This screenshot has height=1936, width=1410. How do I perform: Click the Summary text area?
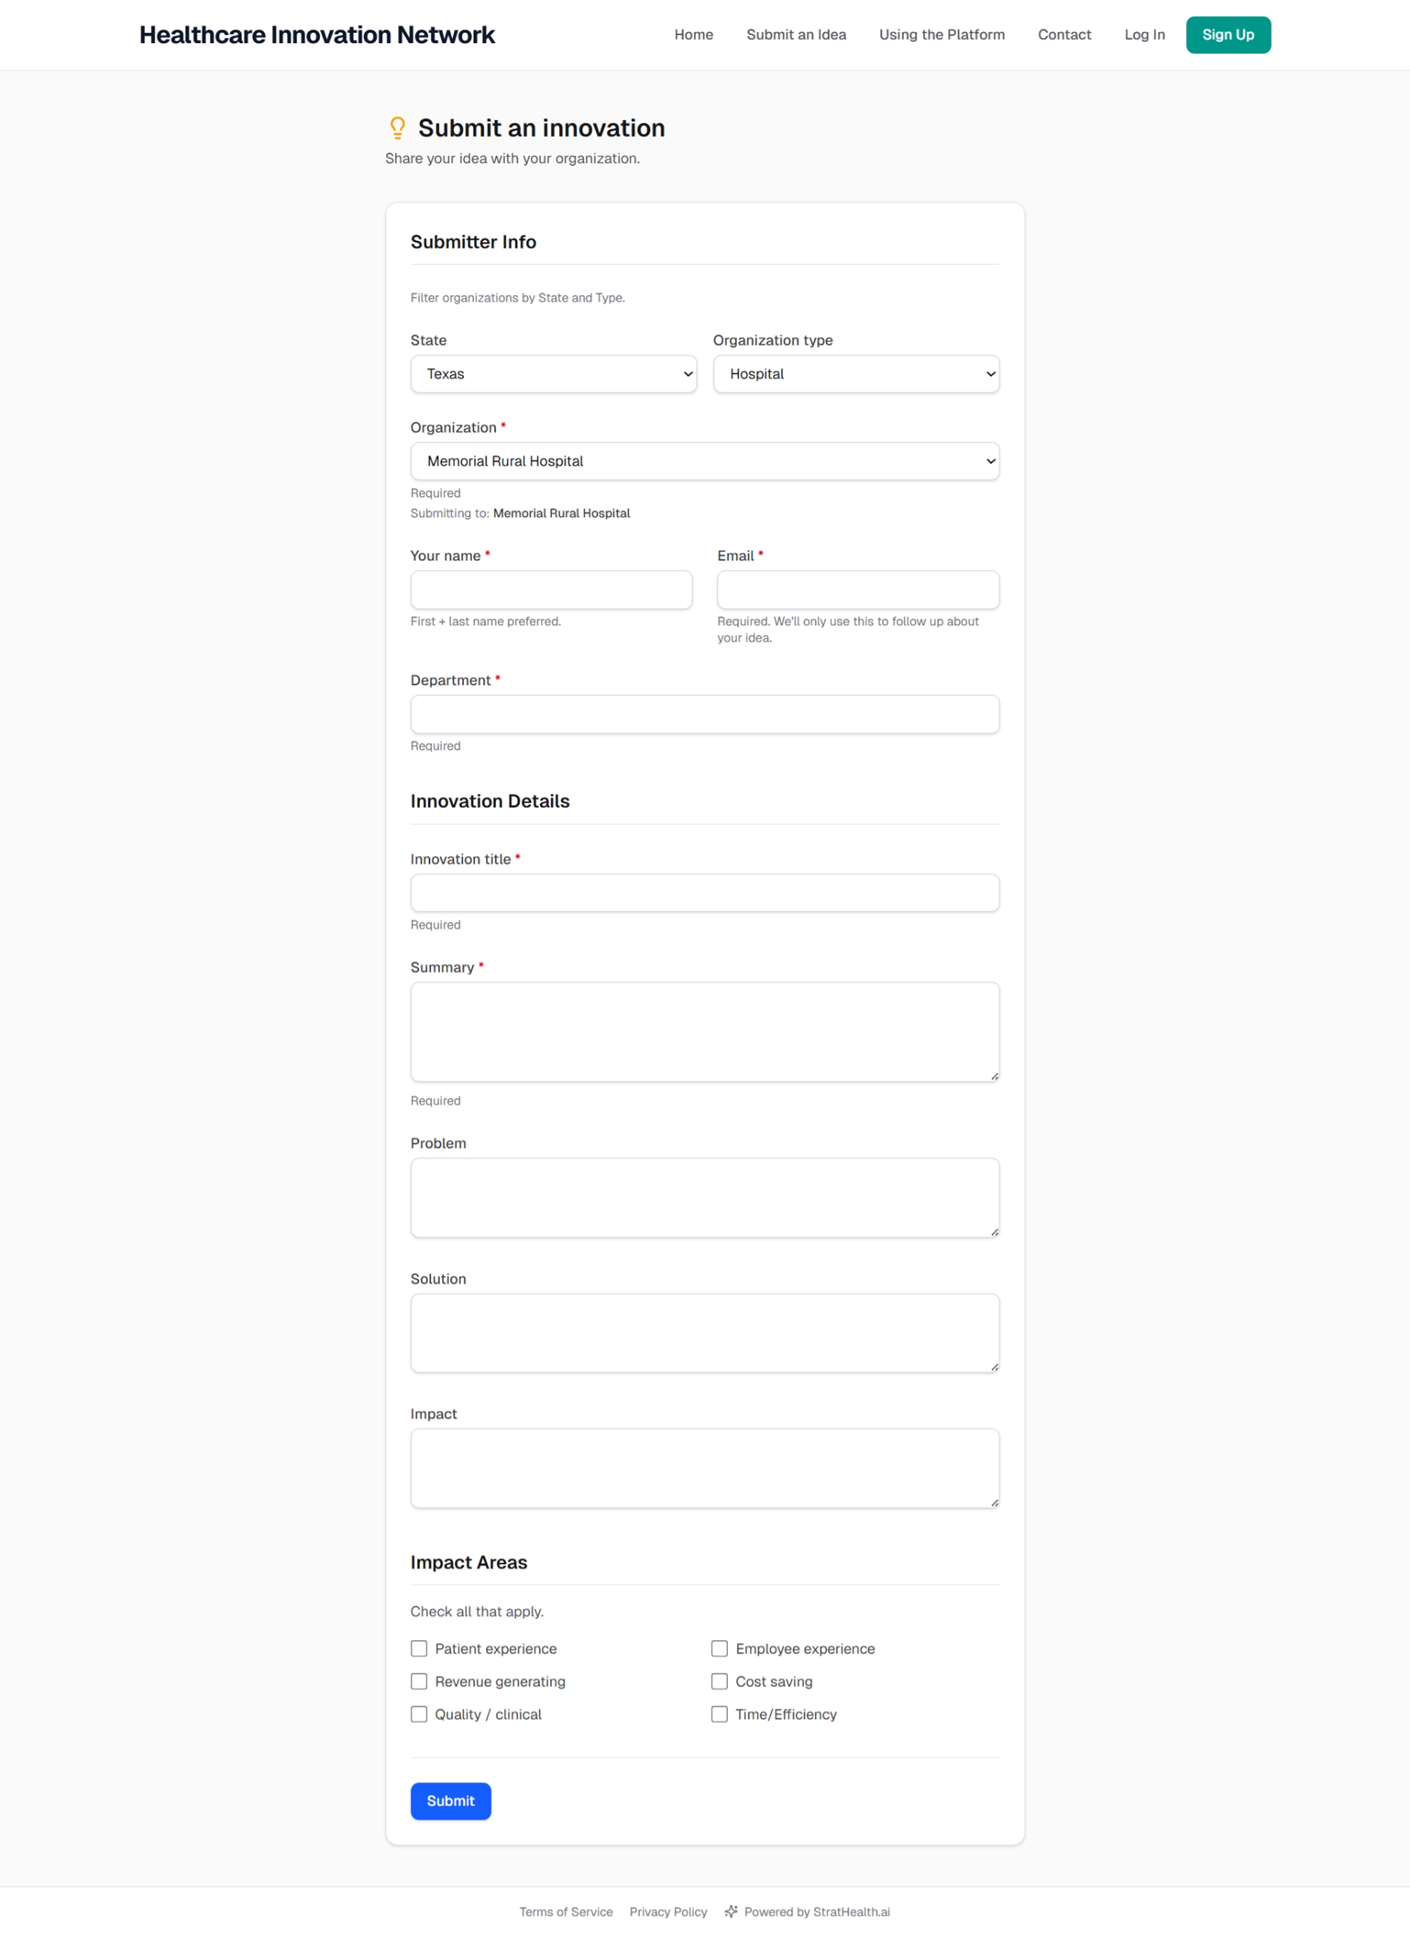[x=704, y=1031]
